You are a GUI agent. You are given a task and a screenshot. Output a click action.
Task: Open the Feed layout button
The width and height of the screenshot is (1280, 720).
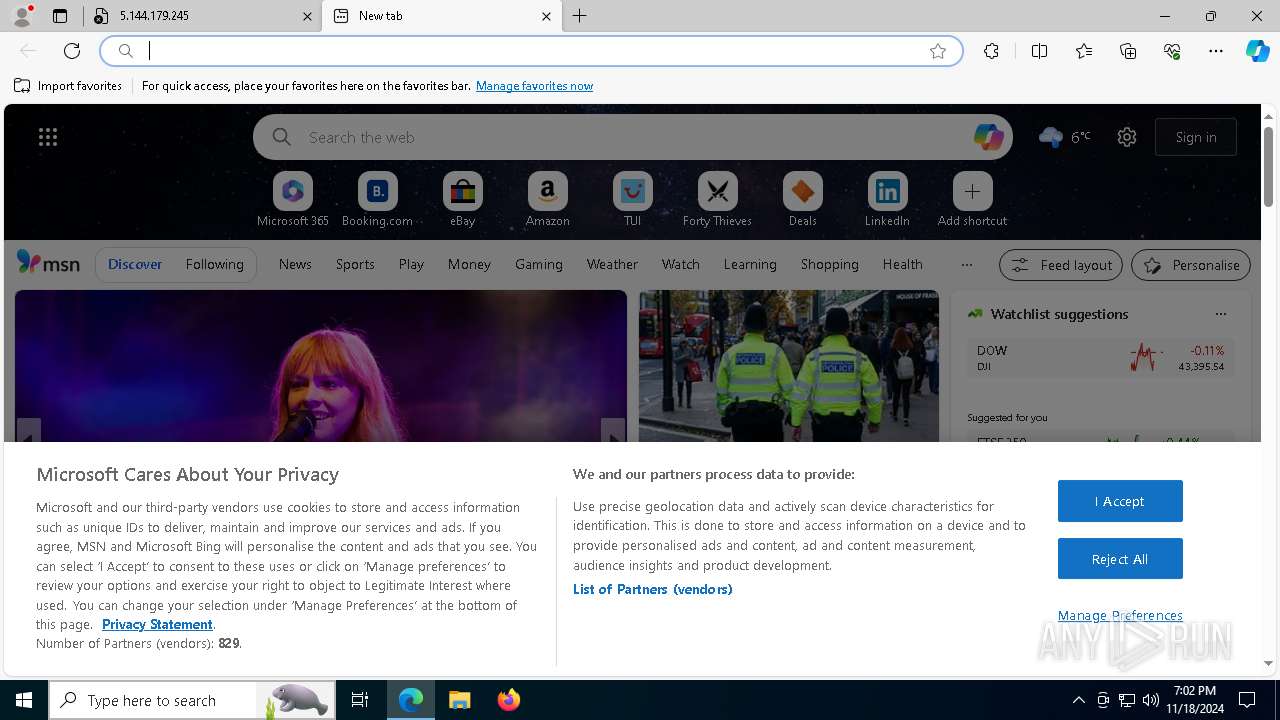[1061, 265]
